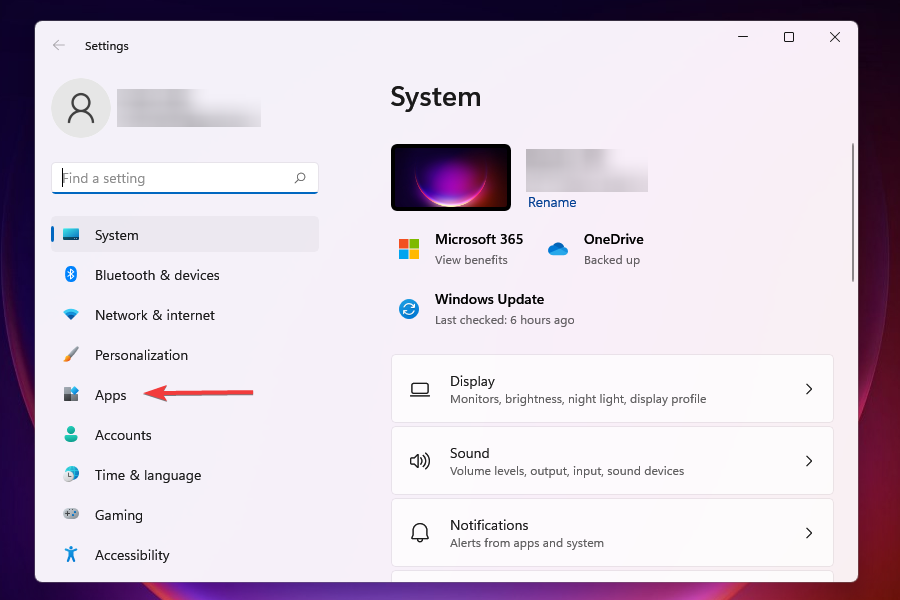Click the System monitor icon in sidebar

[71, 234]
